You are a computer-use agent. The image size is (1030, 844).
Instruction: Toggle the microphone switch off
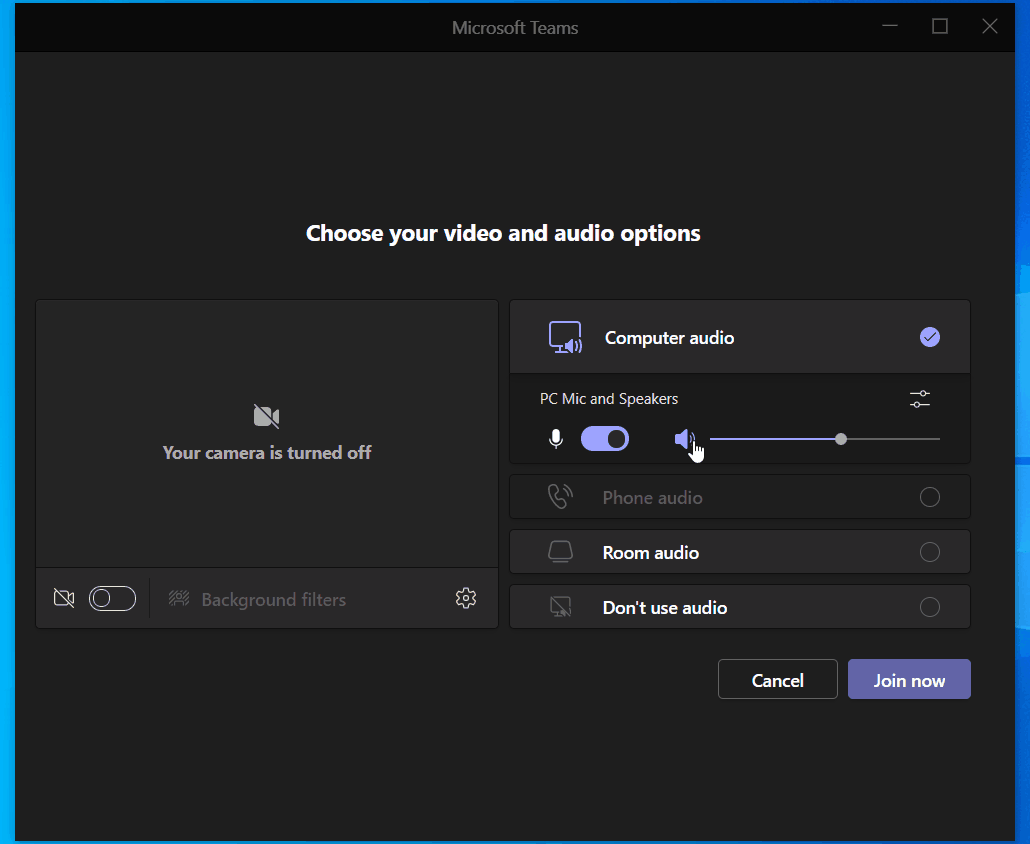(605, 439)
